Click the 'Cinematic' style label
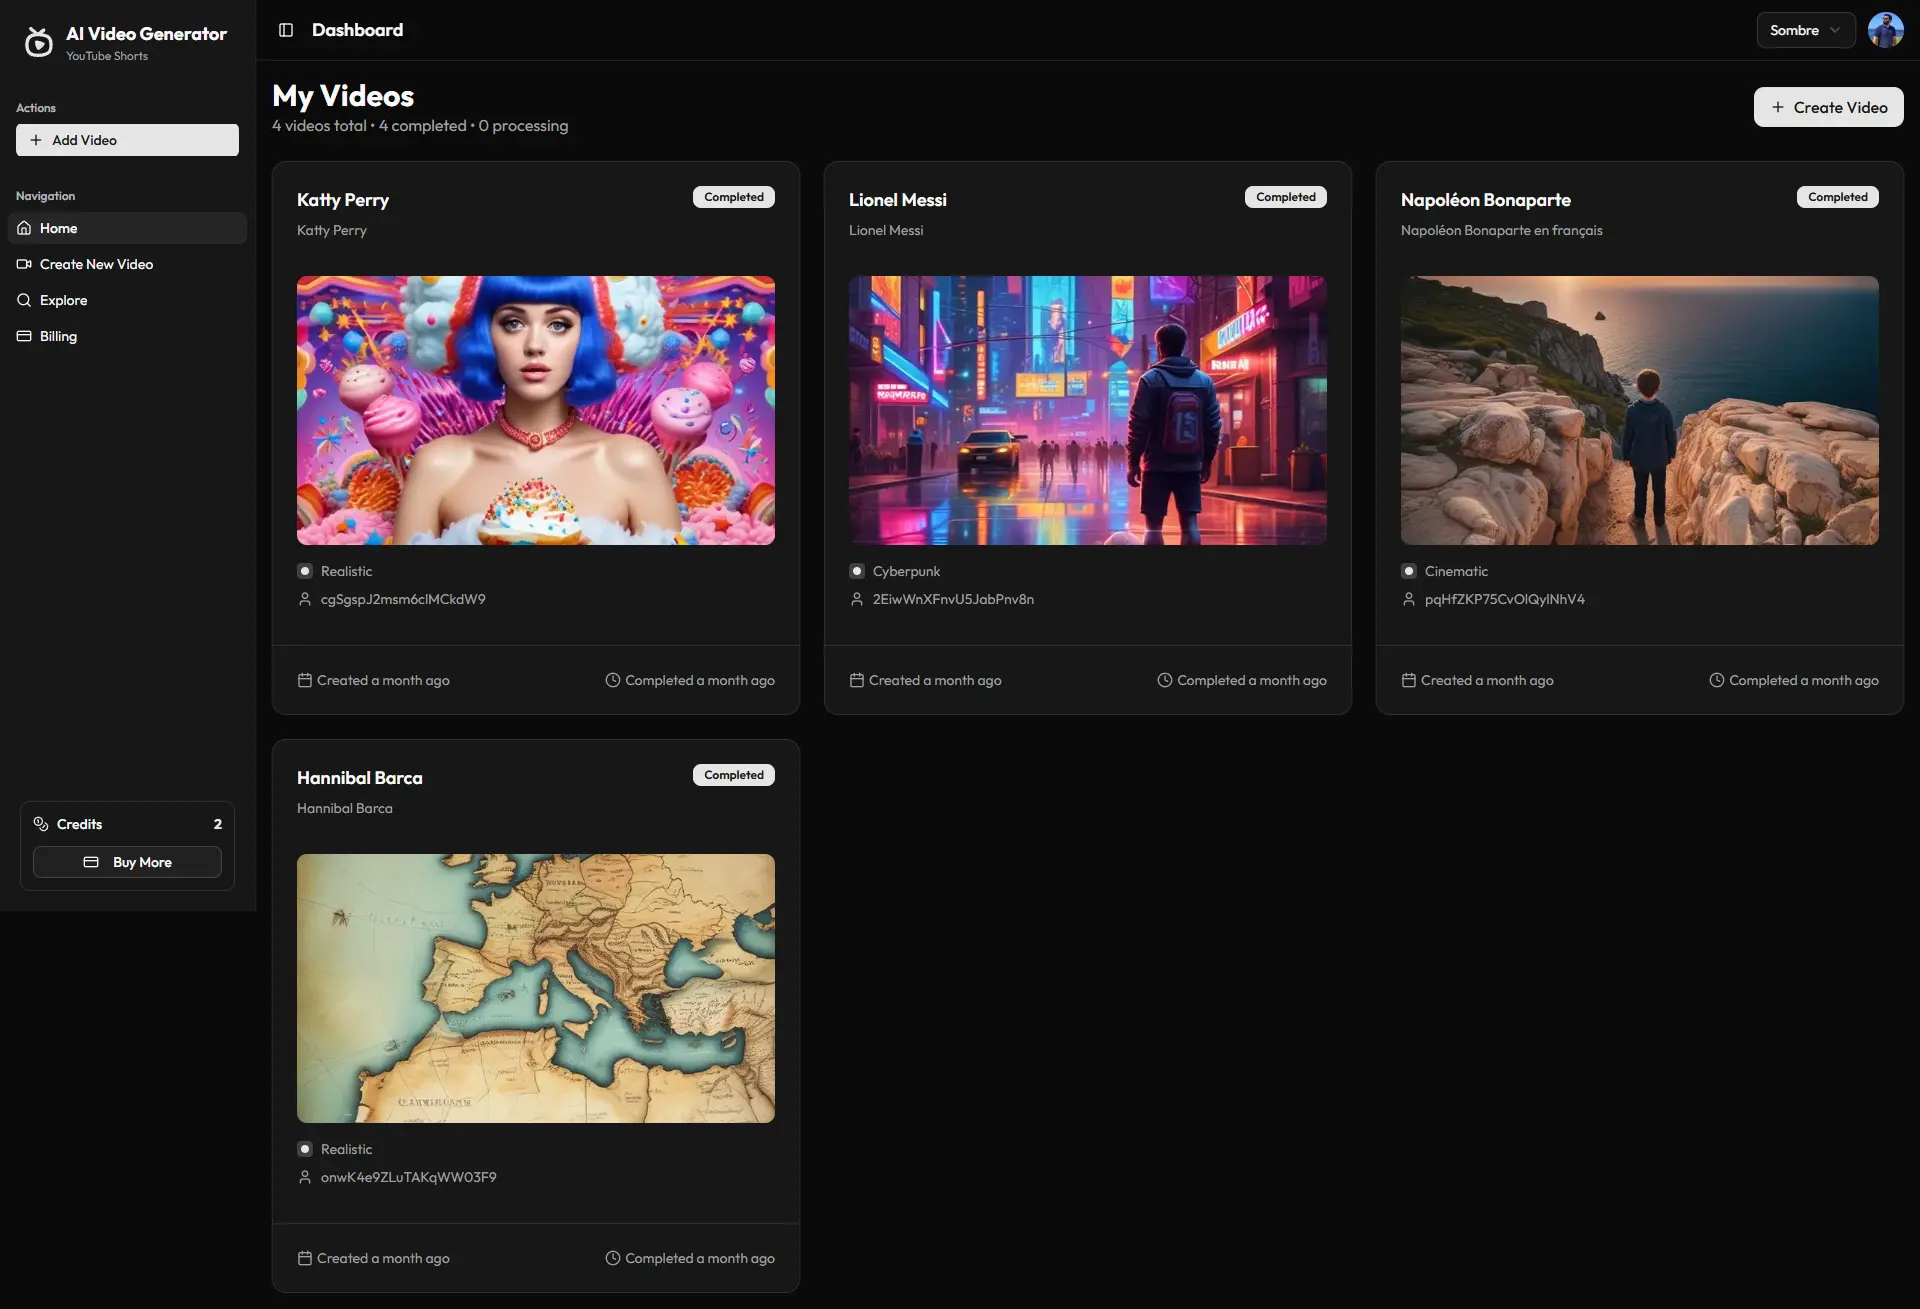 1456,571
